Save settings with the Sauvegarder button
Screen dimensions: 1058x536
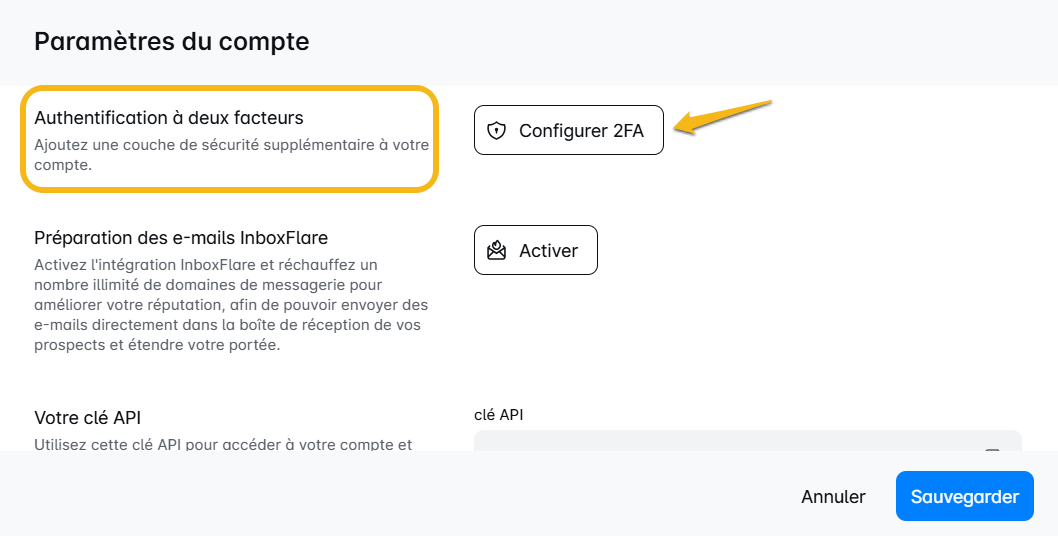pyautogui.click(x=964, y=497)
